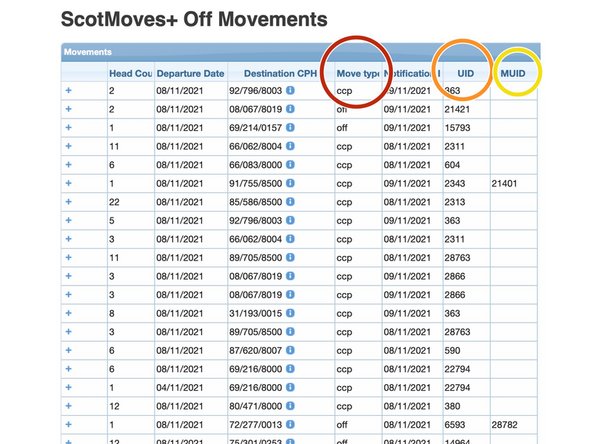592x444 pixels.
Task: Sort by the Head Count column header
Action: pos(131,73)
